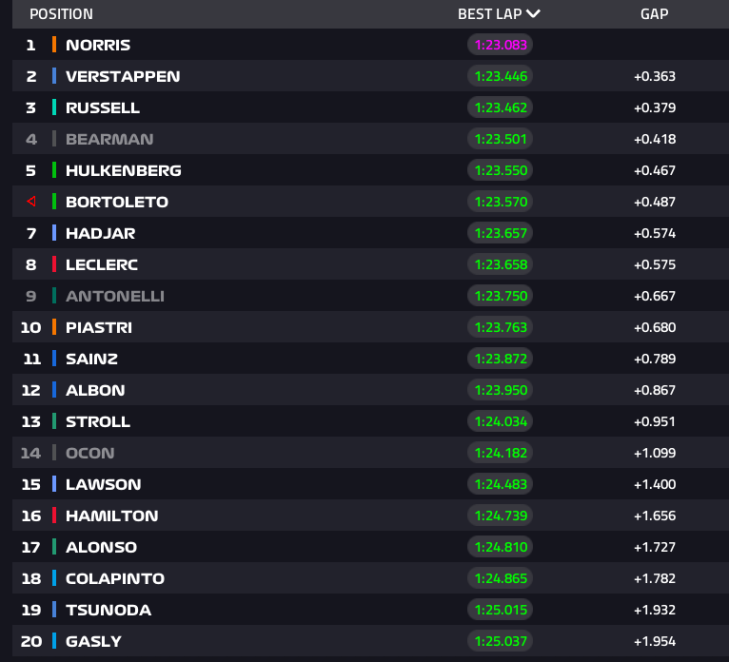The width and height of the screenshot is (729, 662).
Task: Select the Sainz driver name
Action: click(x=92, y=358)
